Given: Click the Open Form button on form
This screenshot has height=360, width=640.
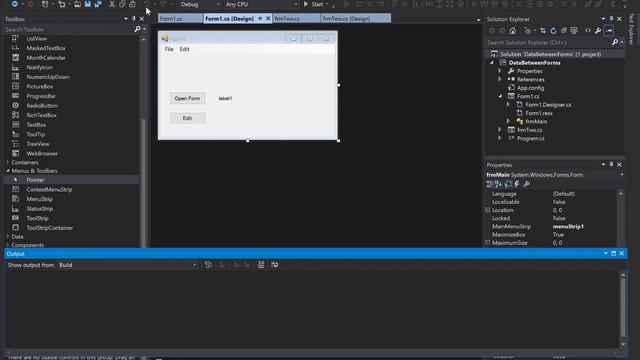Looking at the screenshot, I should tap(187, 98).
